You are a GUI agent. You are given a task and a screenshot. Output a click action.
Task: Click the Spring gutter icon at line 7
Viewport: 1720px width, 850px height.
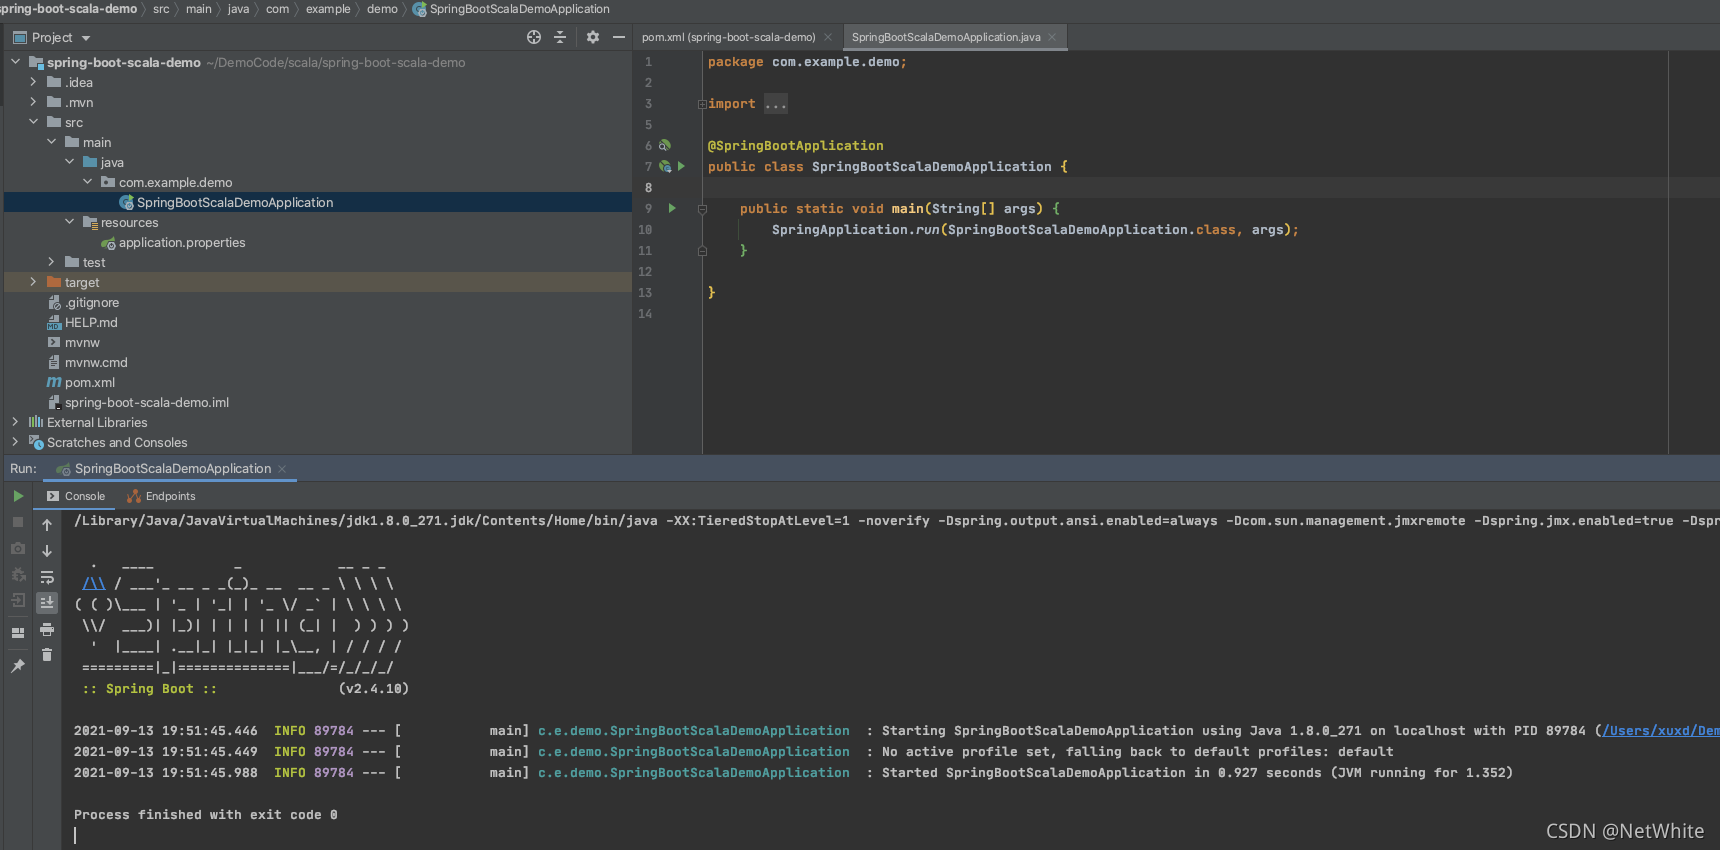click(x=664, y=166)
